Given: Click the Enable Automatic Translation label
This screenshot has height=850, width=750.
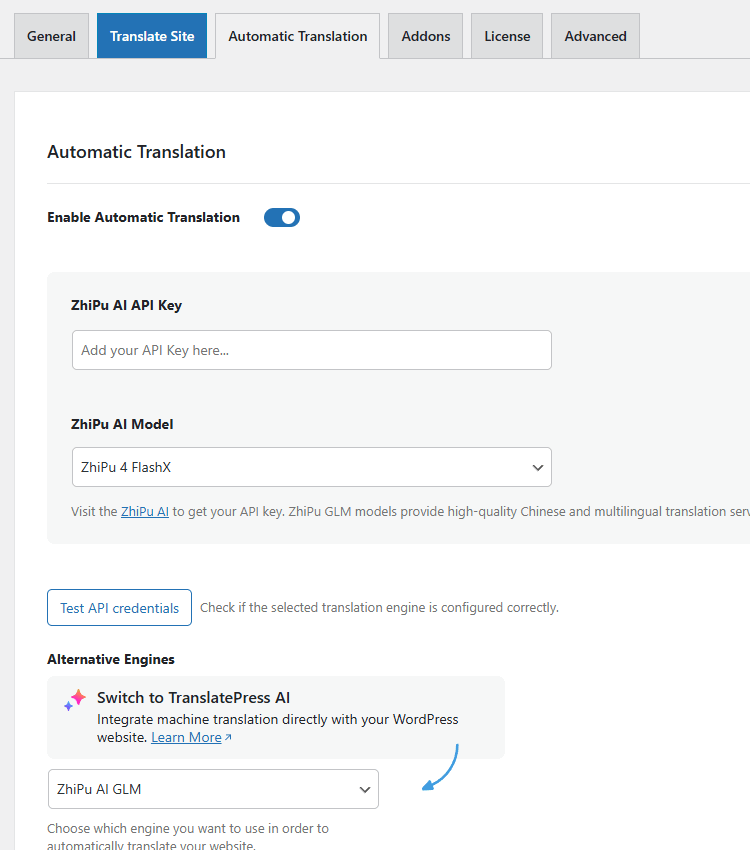Looking at the screenshot, I should tap(143, 217).
